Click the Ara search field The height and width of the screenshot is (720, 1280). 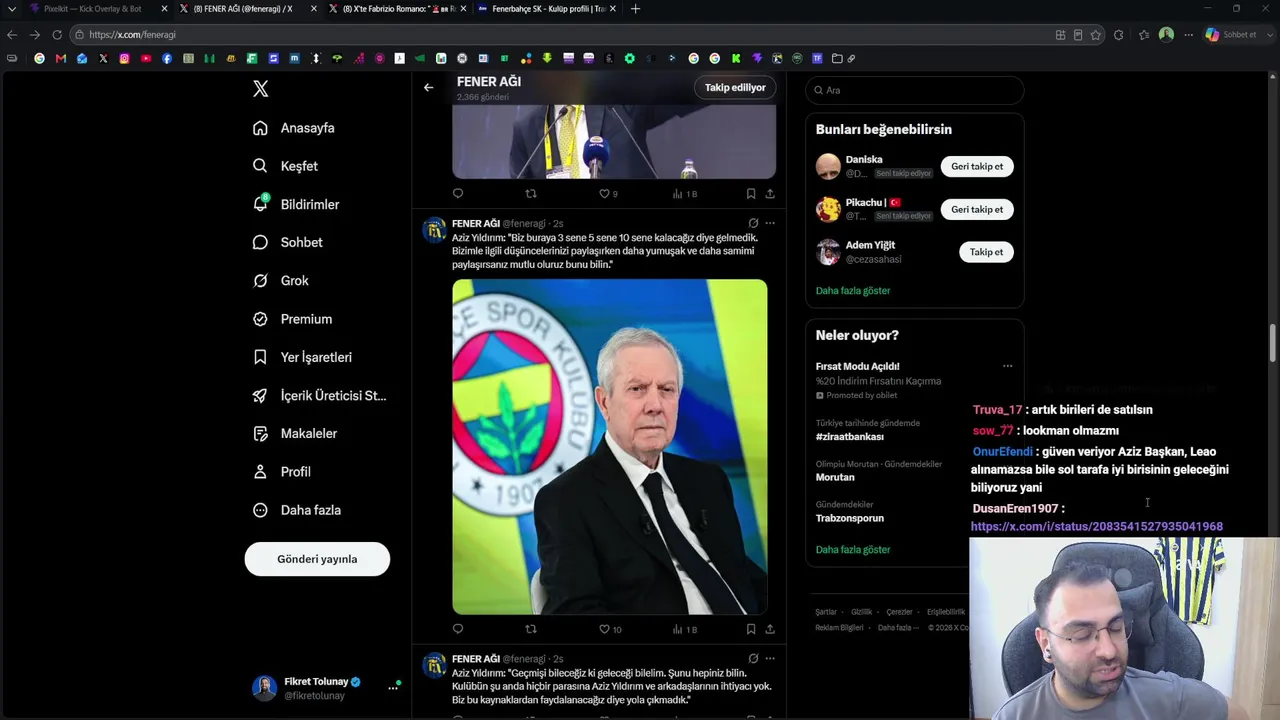(x=915, y=90)
